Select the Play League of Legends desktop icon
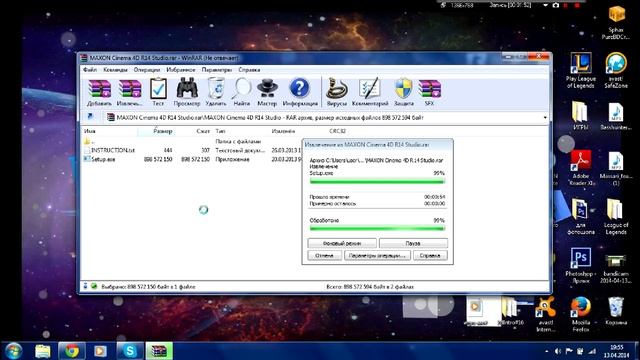Image resolution: width=640 pixels, height=360 pixels. click(x=581, y=71)
